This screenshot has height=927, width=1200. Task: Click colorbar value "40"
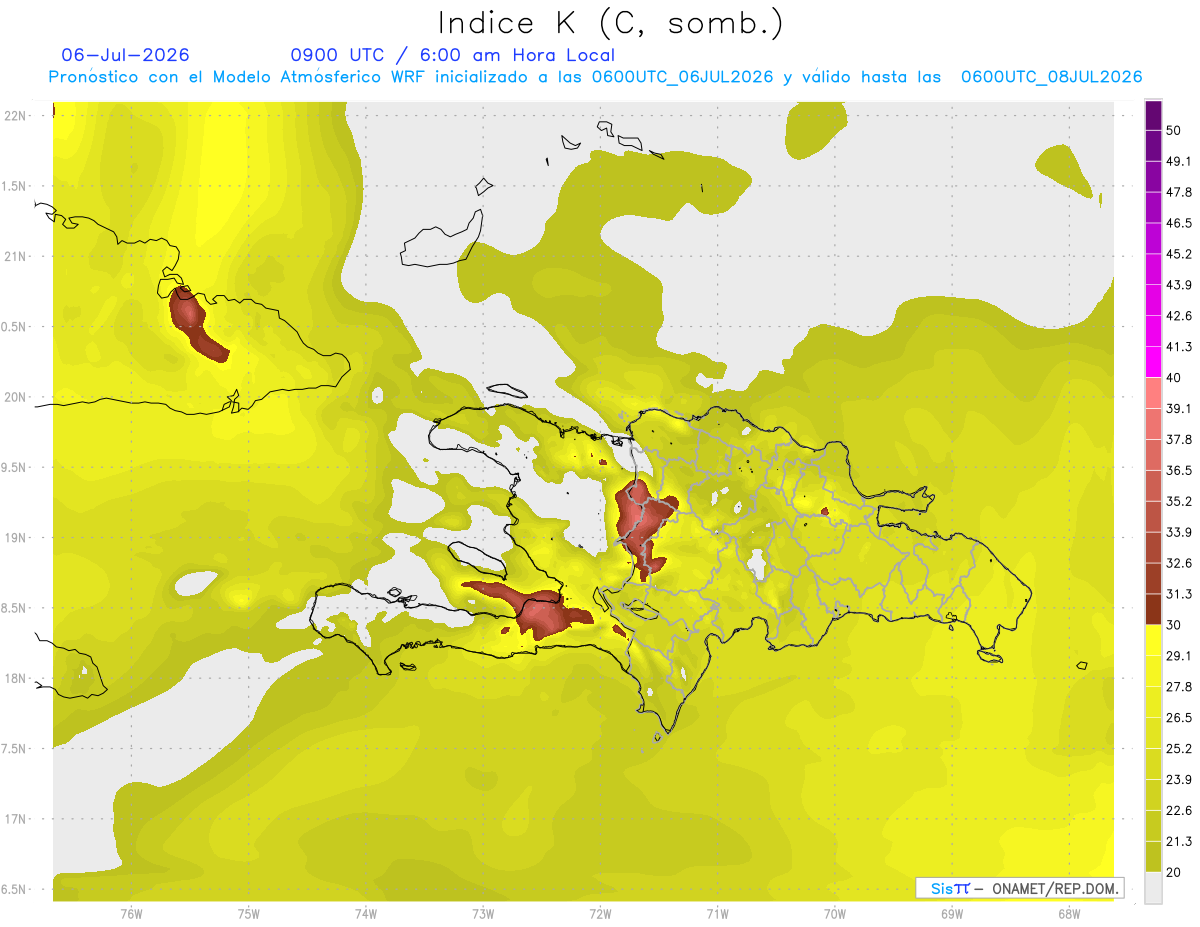coord(1174,378)
